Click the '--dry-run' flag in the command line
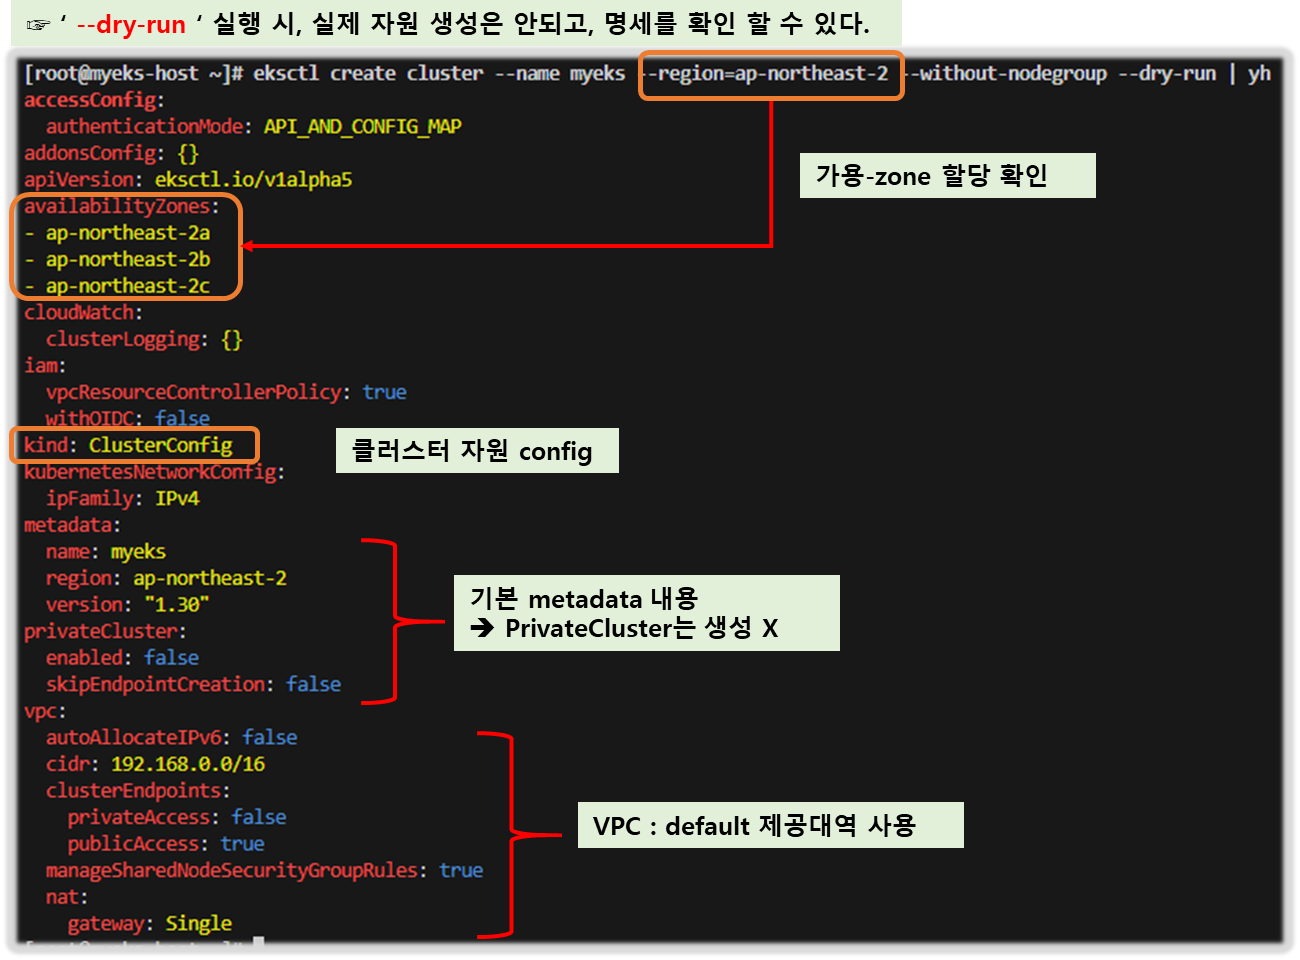This screenshot has height=960, width=1300. pyautogui.click(x=1167, y=74)
